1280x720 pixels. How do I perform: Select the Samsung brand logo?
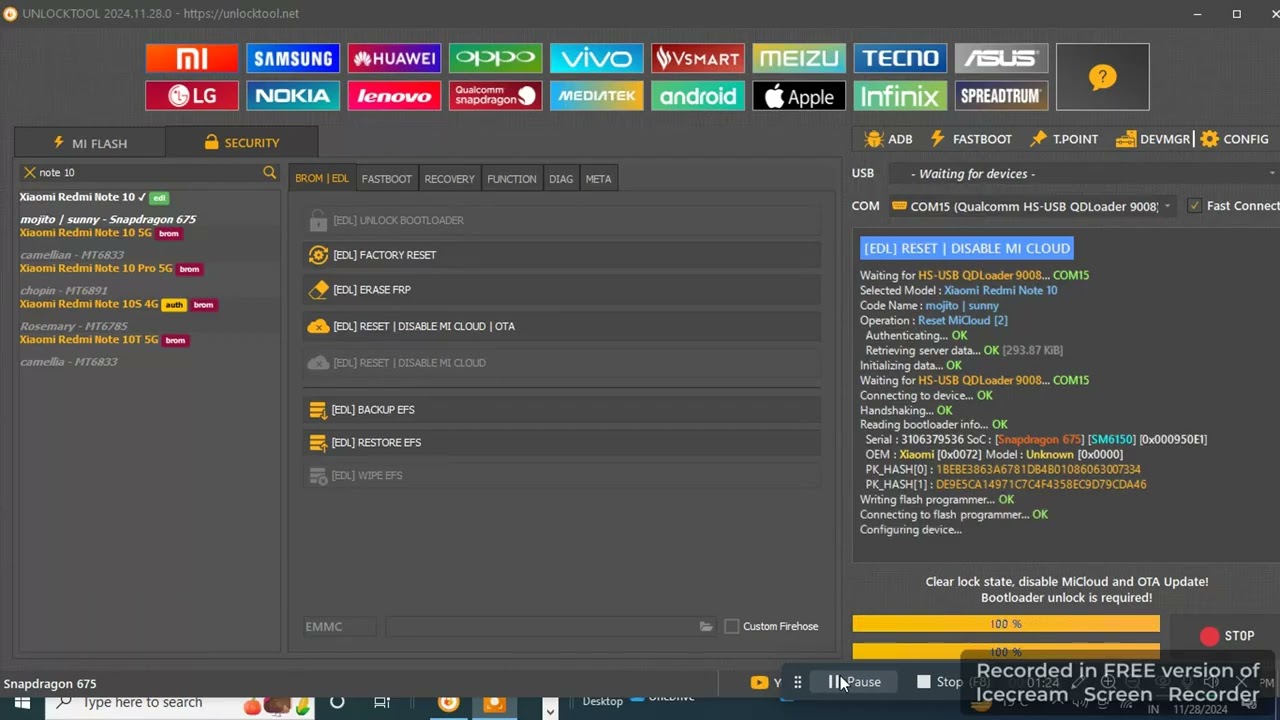pyautogui.click(x=293, y=58)
